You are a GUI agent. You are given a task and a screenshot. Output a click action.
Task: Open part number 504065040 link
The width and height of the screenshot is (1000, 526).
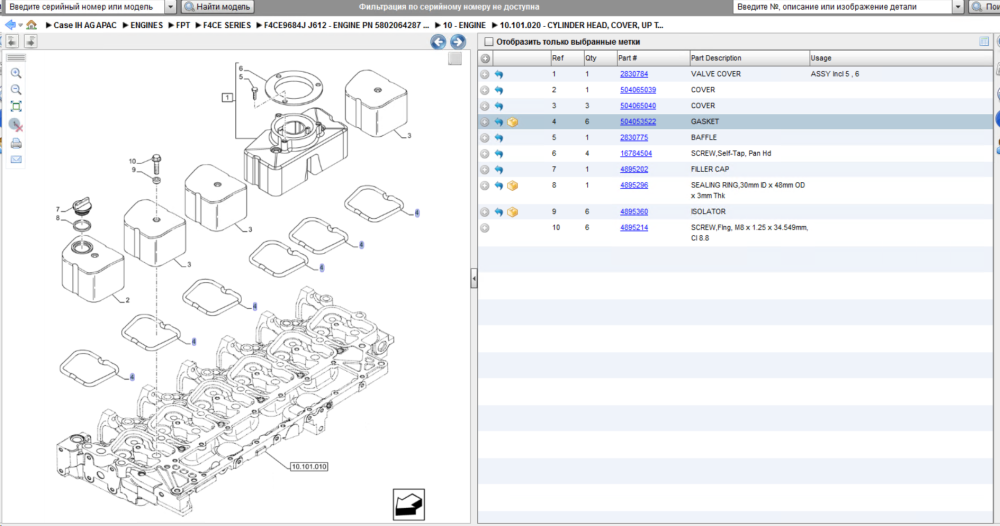638,106
